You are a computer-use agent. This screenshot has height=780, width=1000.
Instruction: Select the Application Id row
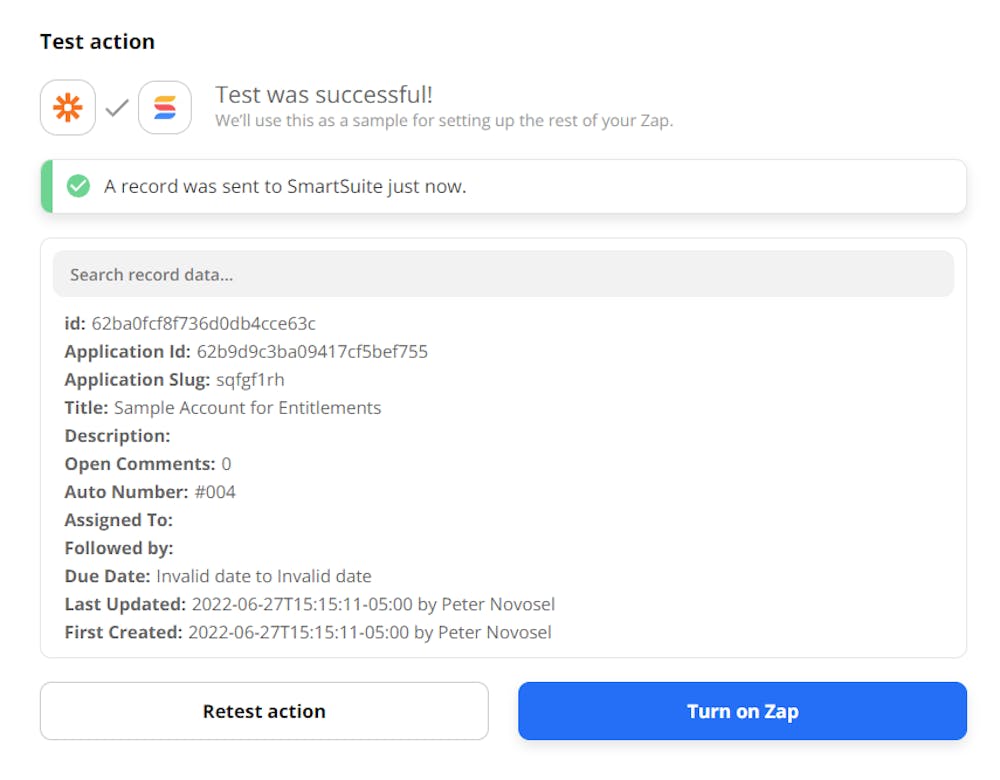point(246,352)
